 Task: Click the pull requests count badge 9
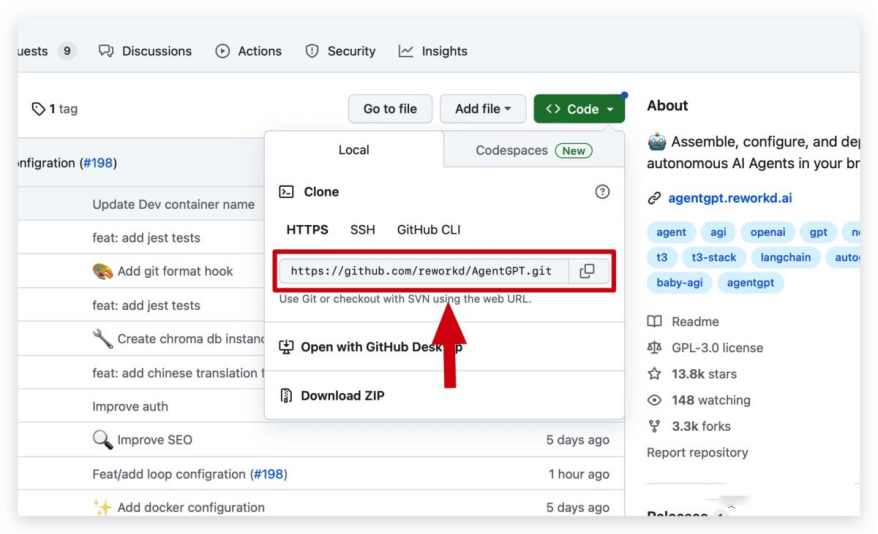67,51
